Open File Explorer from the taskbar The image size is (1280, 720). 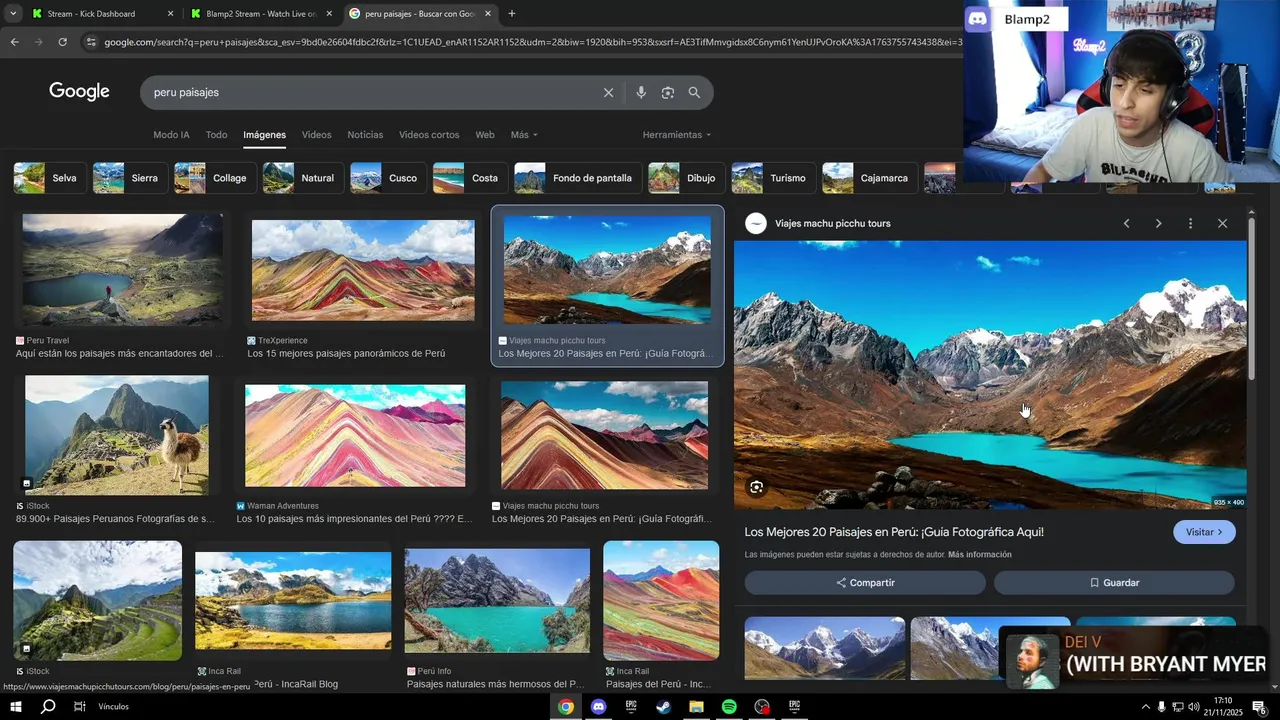click(x=696, y=706)
